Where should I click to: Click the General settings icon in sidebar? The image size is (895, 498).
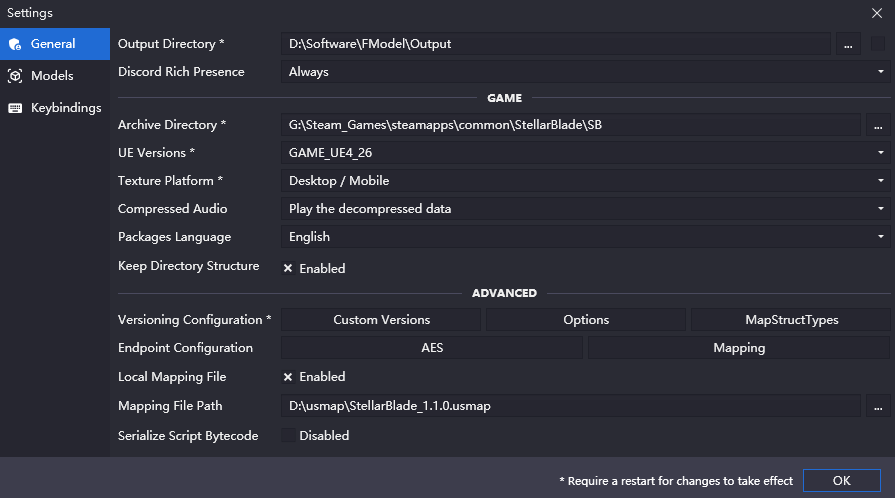point(15,44)
